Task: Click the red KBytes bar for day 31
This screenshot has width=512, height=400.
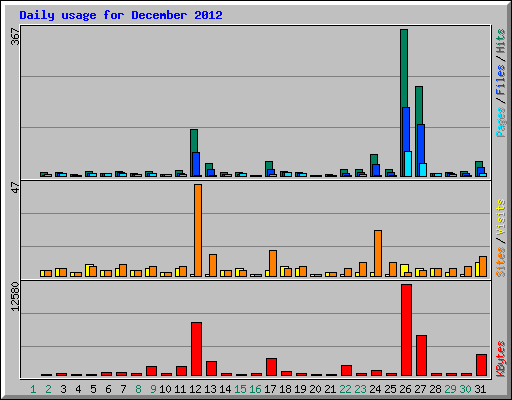Action: tap(482, 365)
